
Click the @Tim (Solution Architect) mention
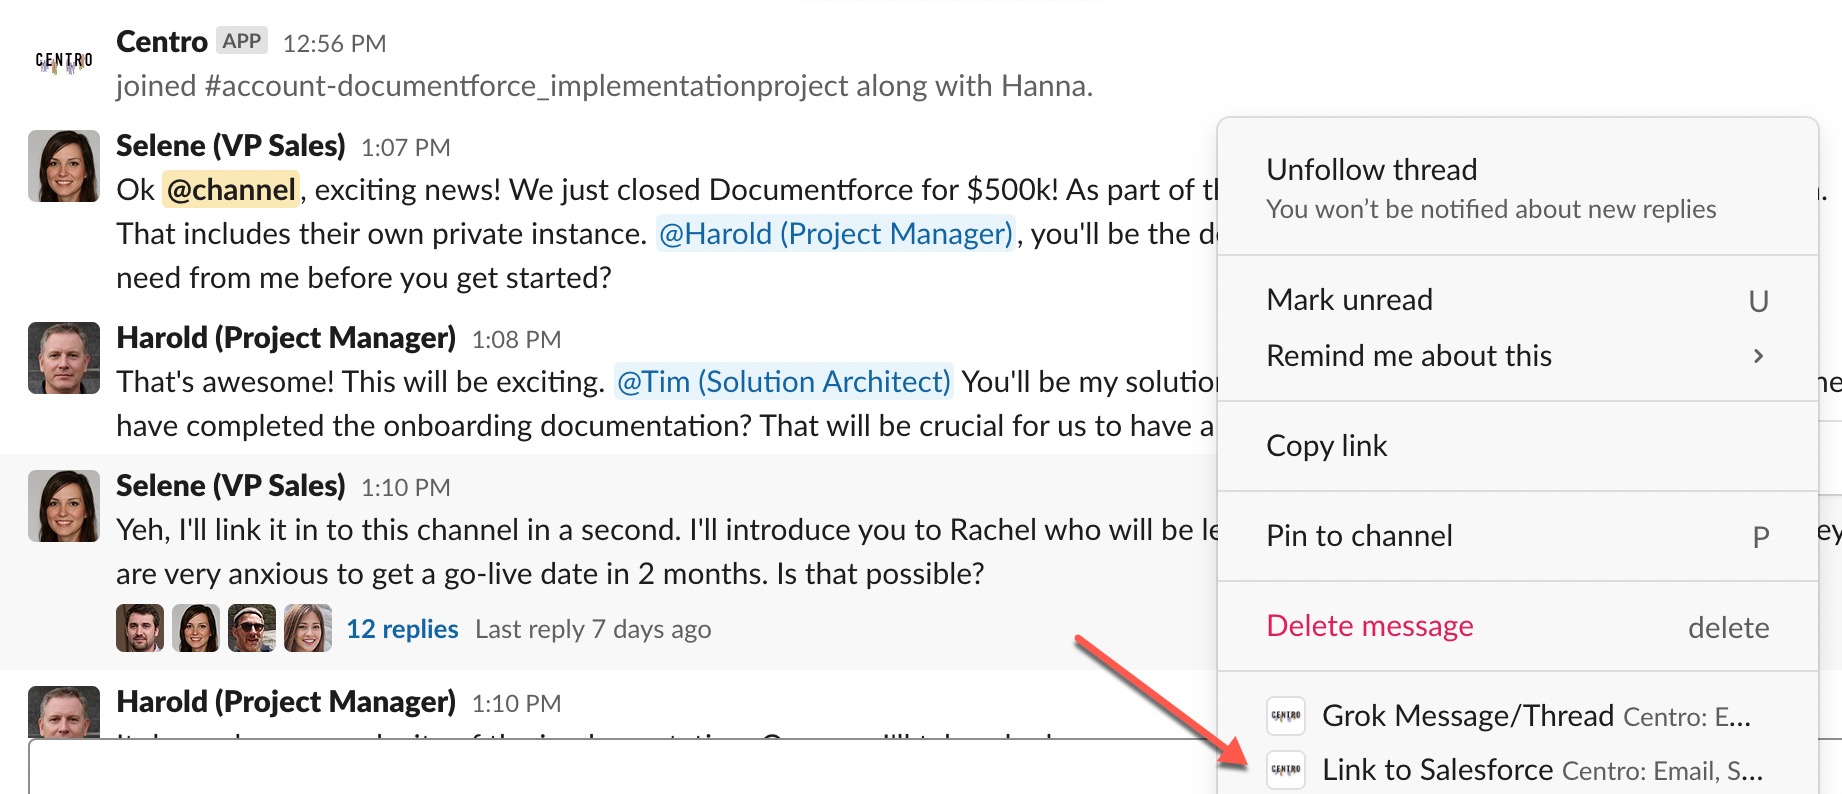pyautogui.click(x=783, y=382)
